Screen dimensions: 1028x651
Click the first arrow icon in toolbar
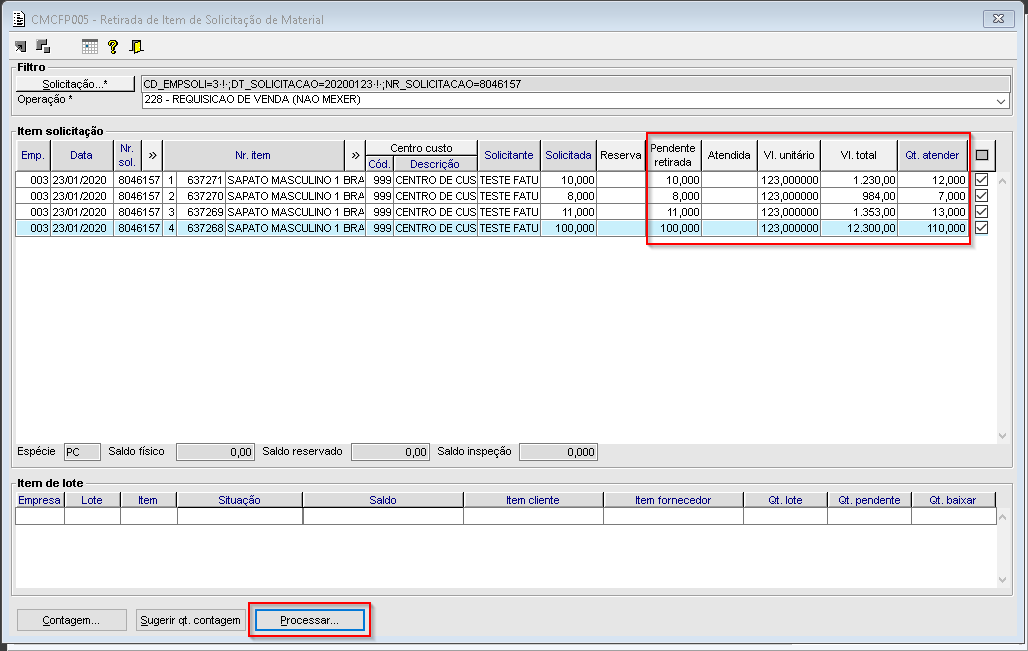21,46
